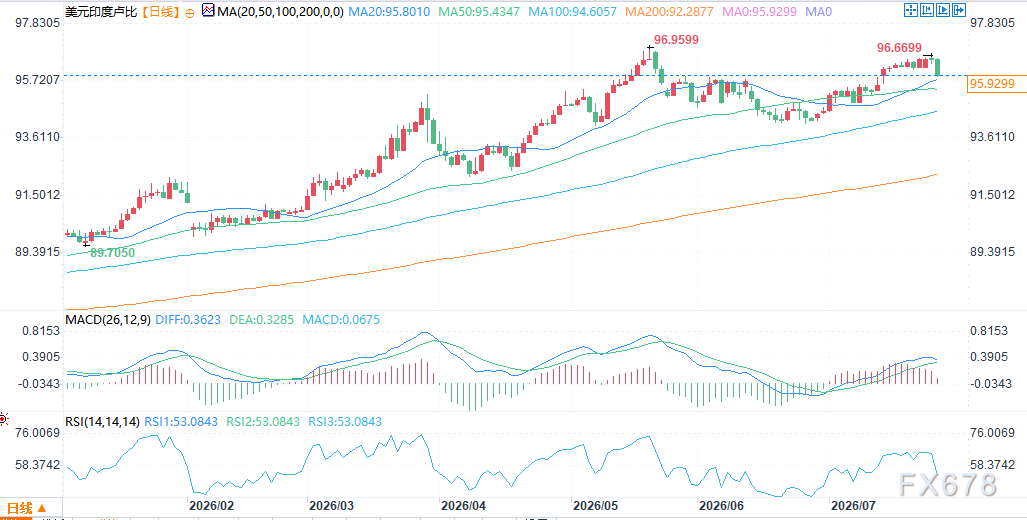The width and height of the screenshot is (1027, 520).
Task: Click the left axis 95.7207 price label
Action: pos(37,79)
